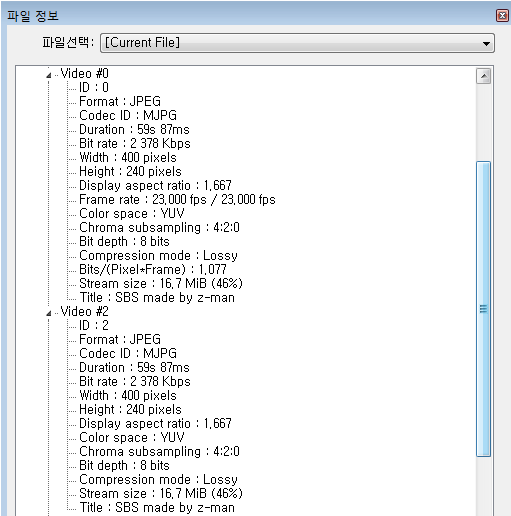Select 'Bit depth : 8 bits' under Video #2

tap(124, 465)
